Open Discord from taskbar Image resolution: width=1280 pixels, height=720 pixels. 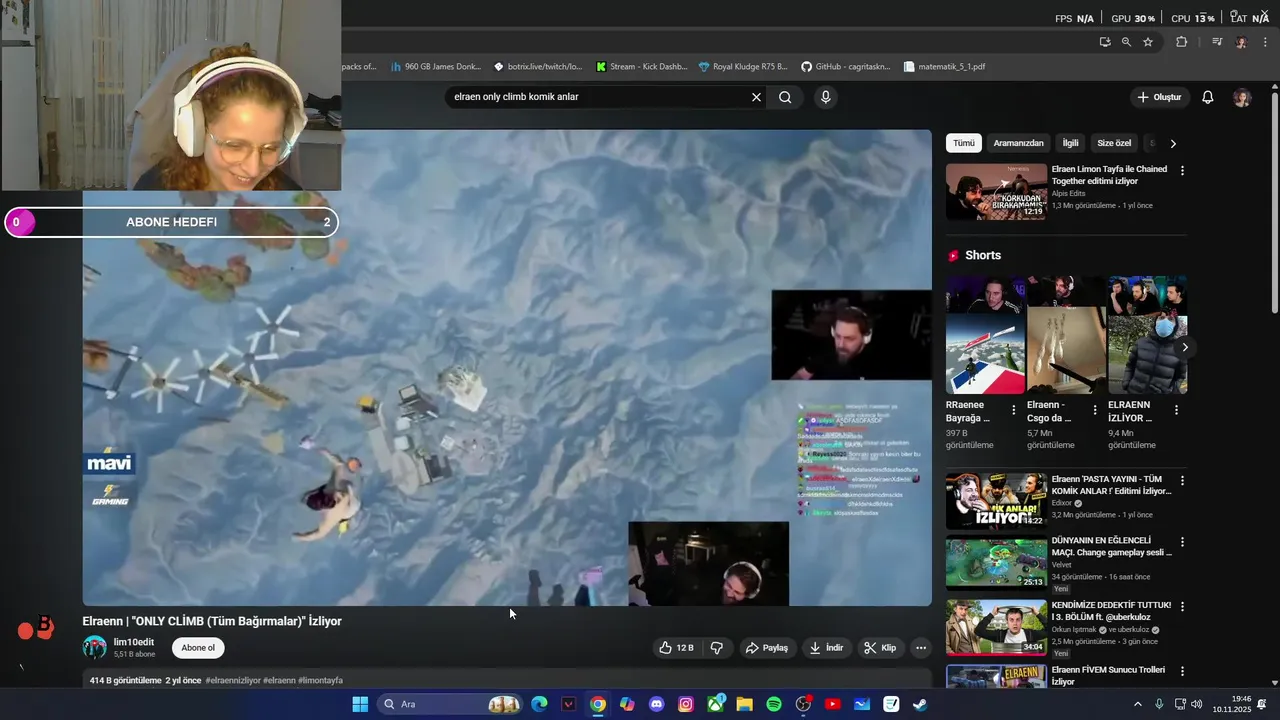pyautogui.click(x=656, y=704)
